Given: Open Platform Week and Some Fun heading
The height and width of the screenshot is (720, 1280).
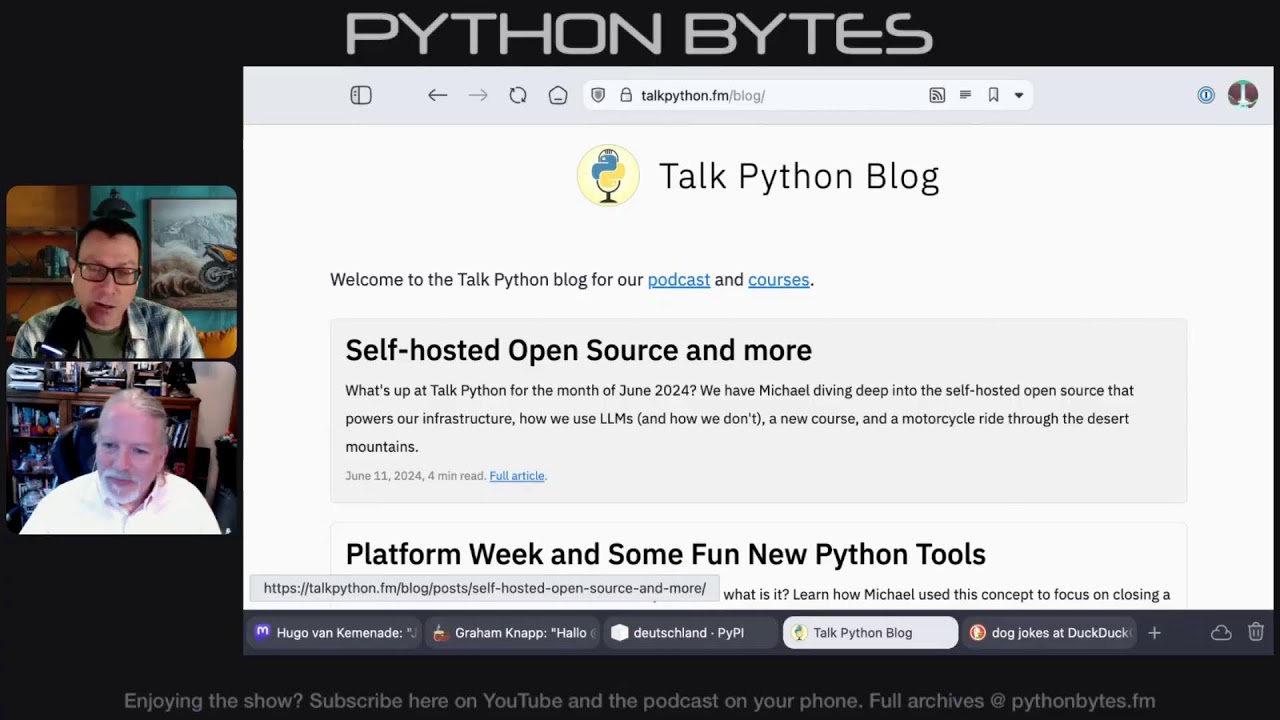Looking at the screenshot, I should [x=665, y=554].
